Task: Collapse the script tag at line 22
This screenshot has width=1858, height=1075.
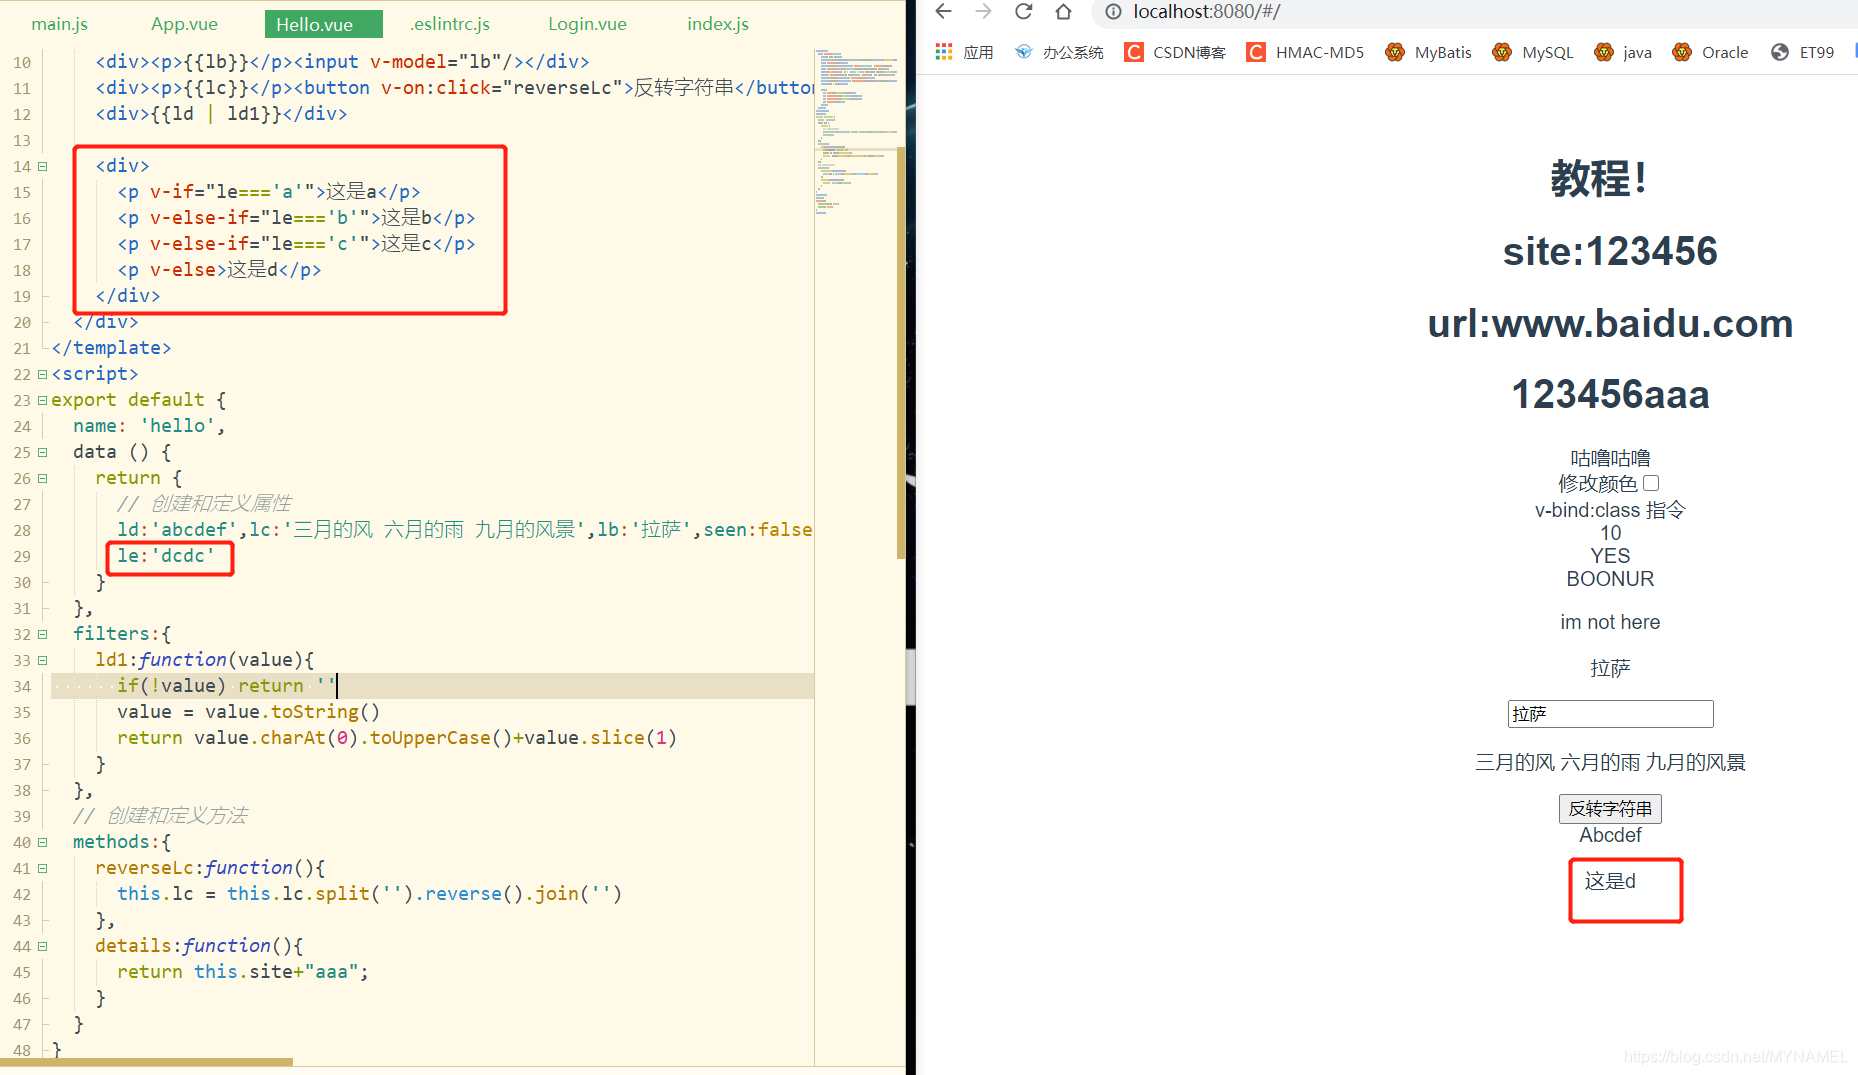Action: 43,375
